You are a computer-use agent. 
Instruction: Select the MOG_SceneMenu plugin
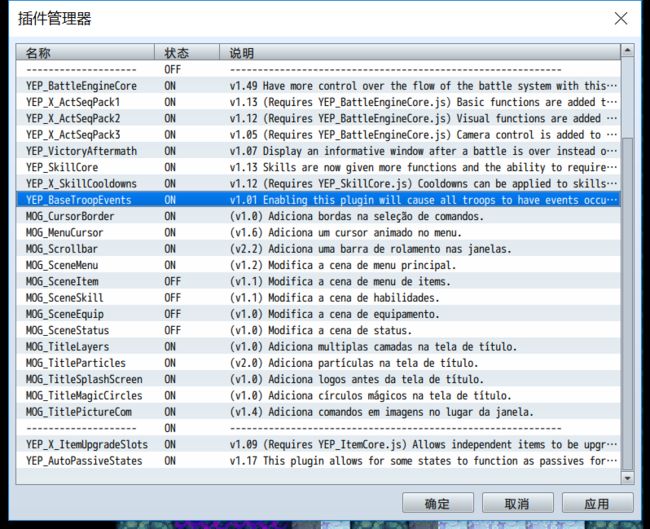point(318,265)
